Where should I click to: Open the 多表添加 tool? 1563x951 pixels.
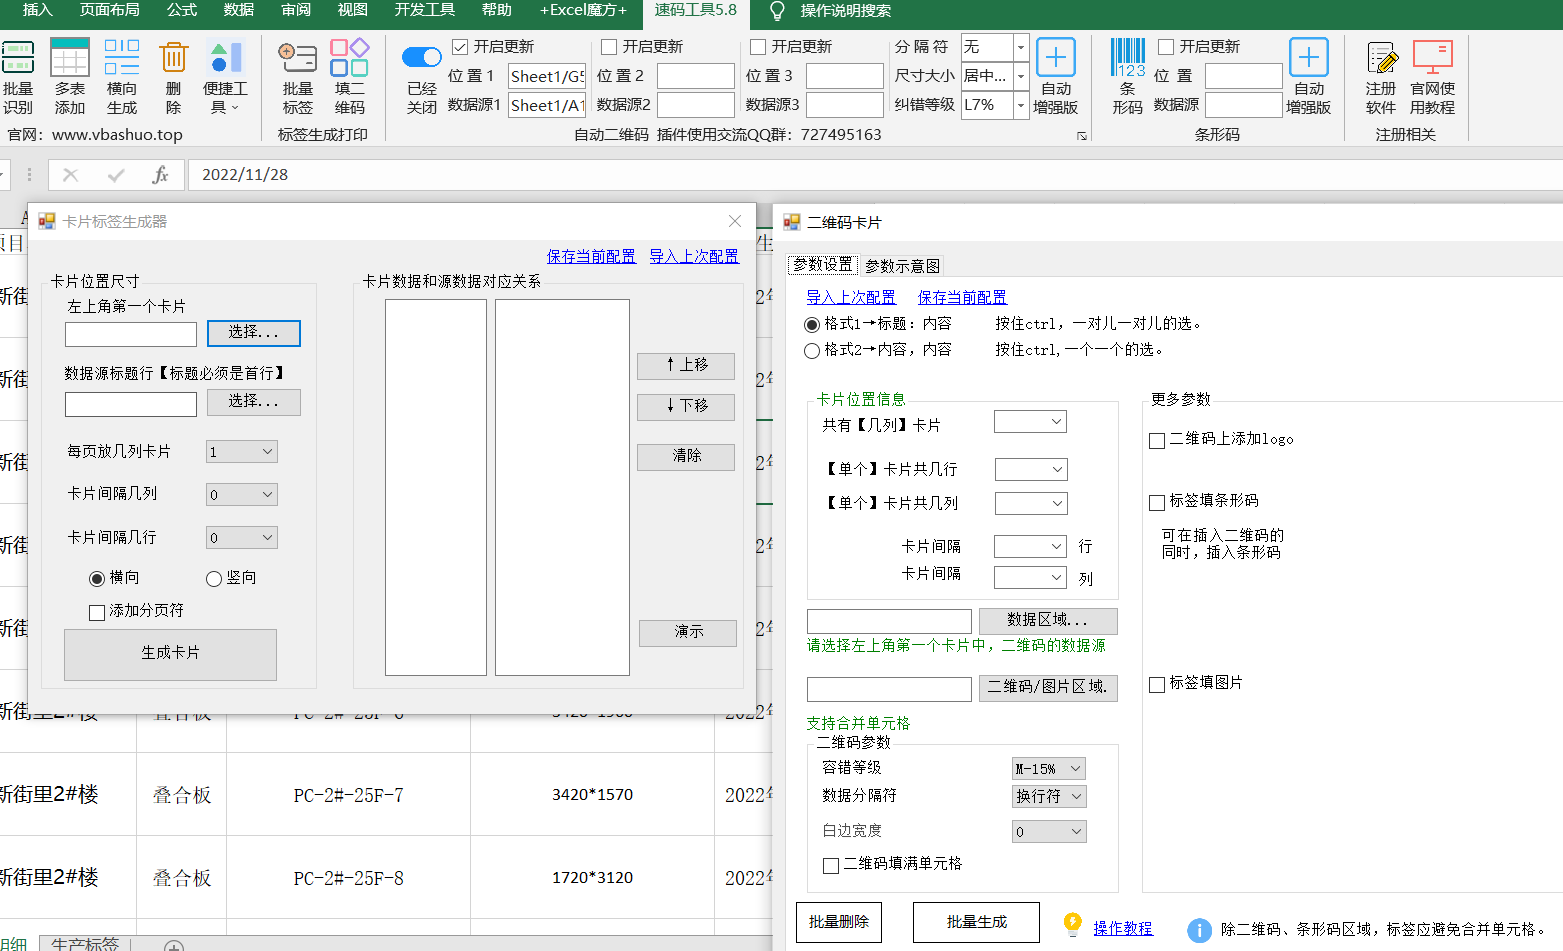69,75
